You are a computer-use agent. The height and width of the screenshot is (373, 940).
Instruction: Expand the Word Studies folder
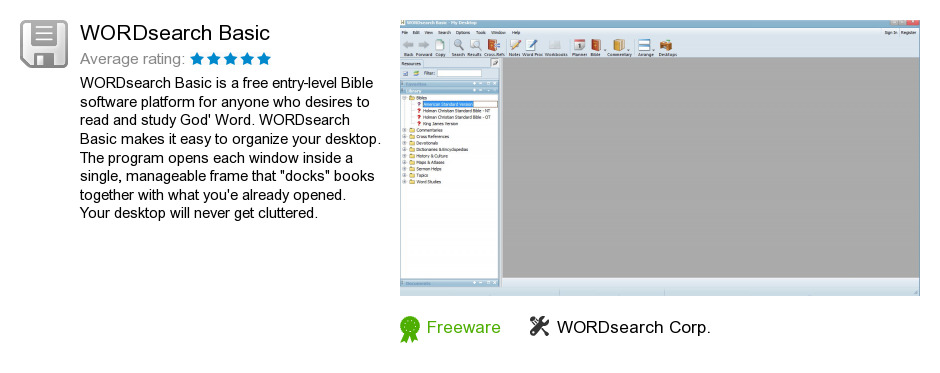tap(405, 182)
